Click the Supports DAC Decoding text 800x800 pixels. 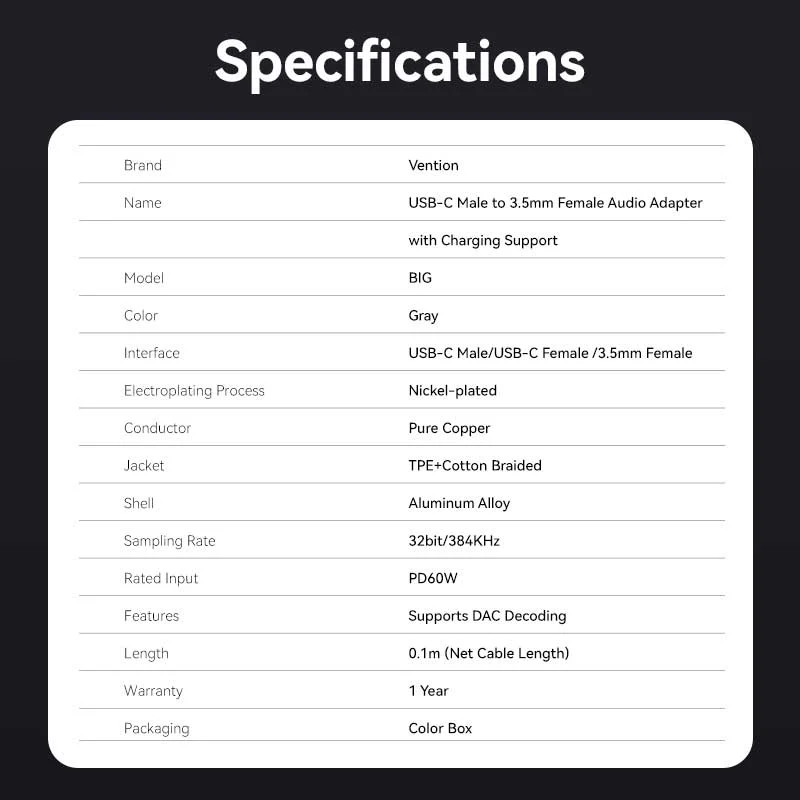click(487, 616)
